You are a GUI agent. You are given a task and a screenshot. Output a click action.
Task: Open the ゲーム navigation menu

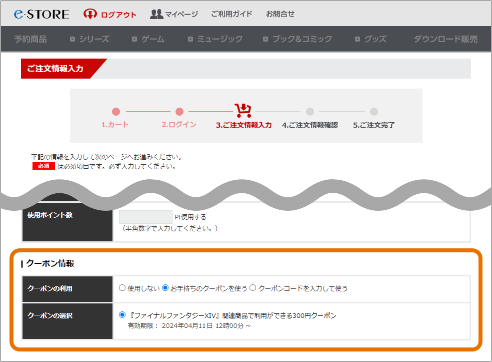148,39
